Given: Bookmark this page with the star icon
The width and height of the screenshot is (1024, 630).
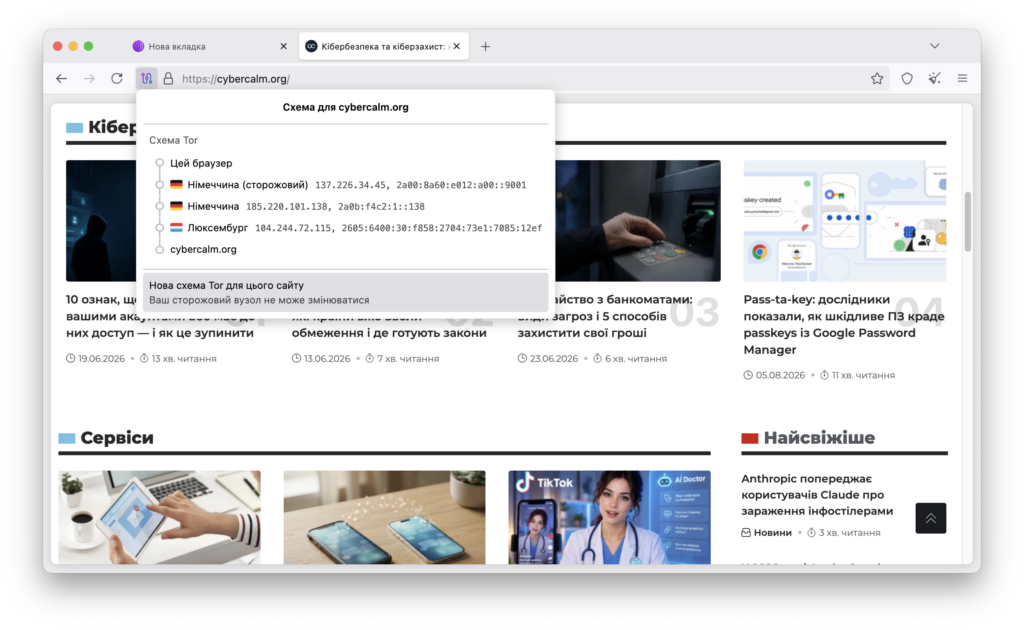Looking at the screenshot, I should [877, 79].
